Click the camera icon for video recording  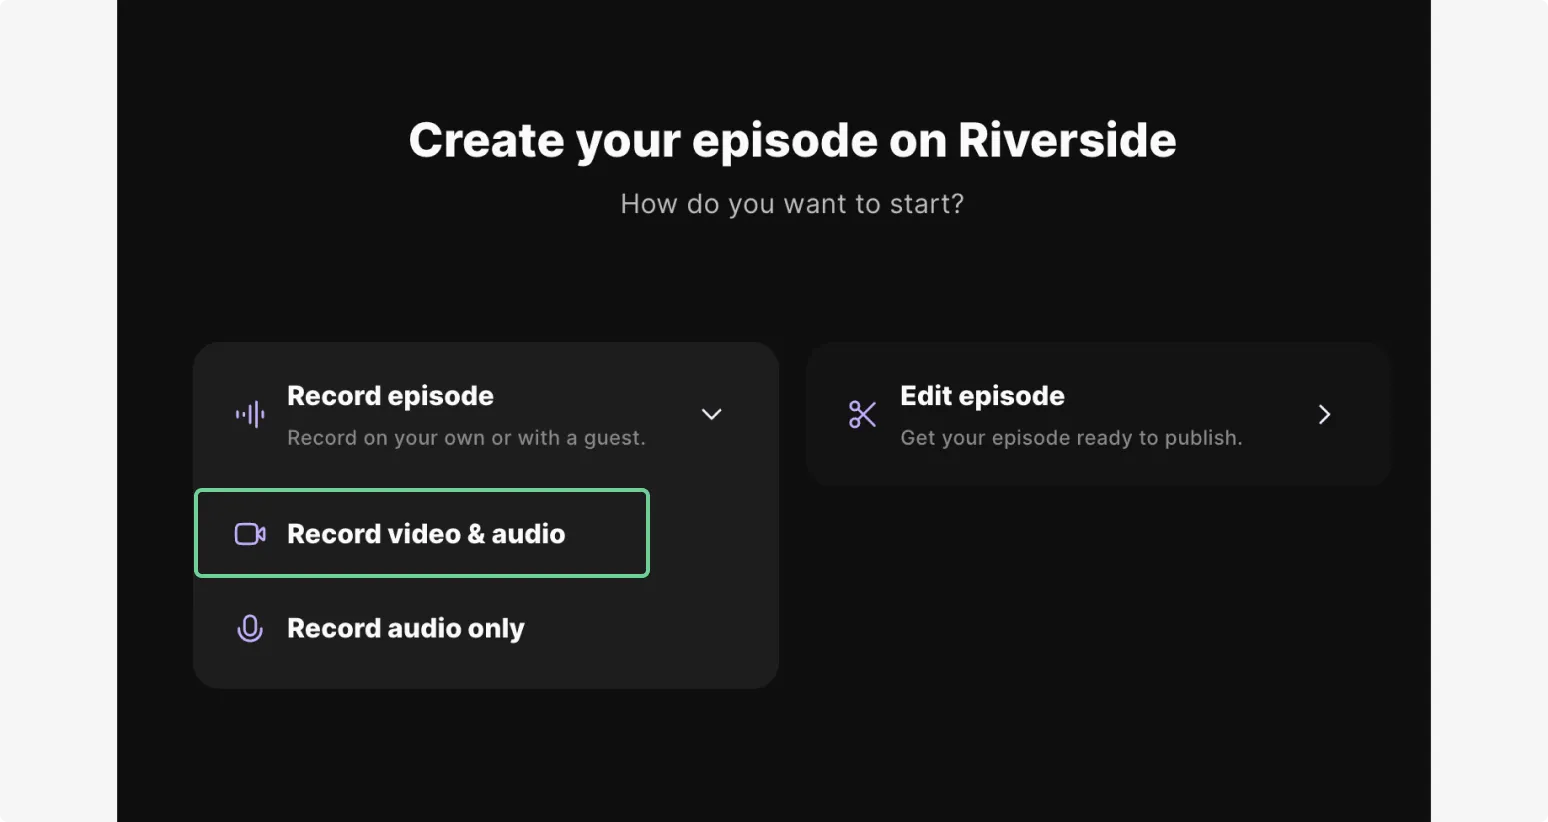(x=250, y=534)
